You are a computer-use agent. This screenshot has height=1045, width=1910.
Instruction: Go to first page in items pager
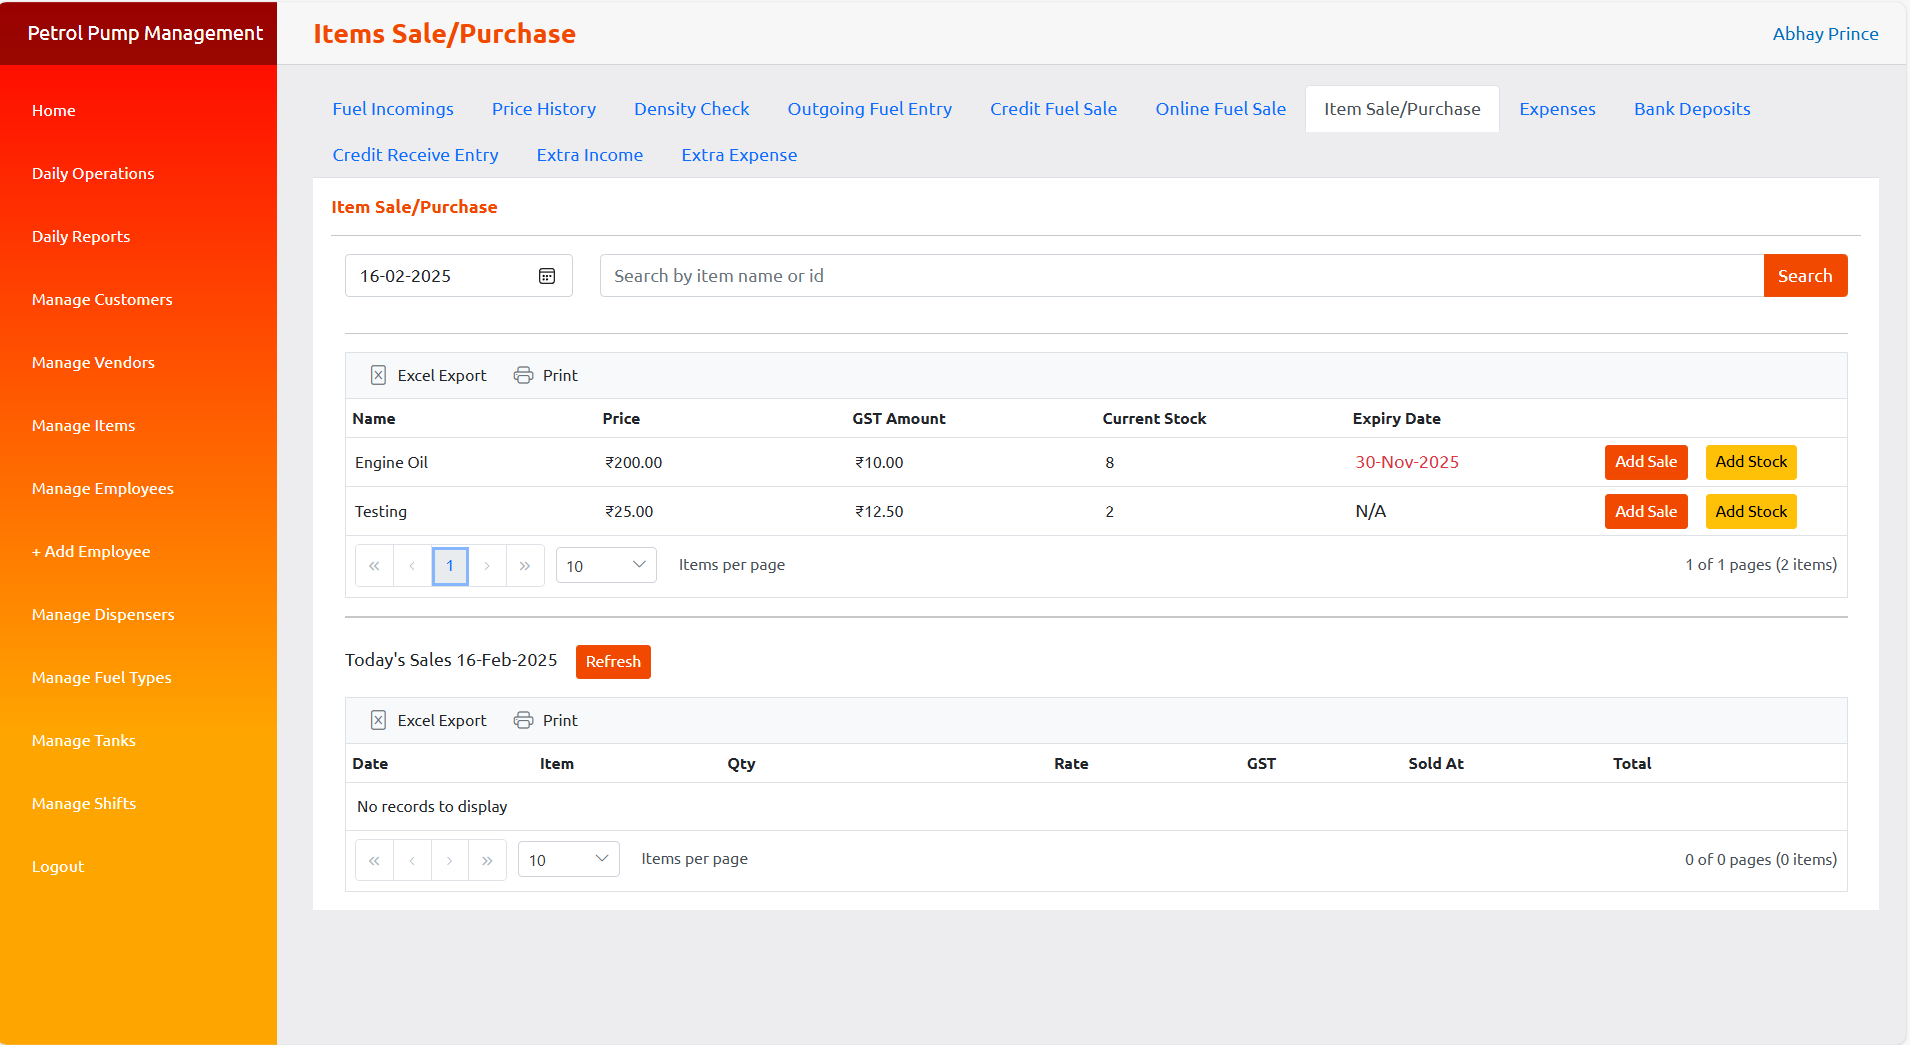374,566
